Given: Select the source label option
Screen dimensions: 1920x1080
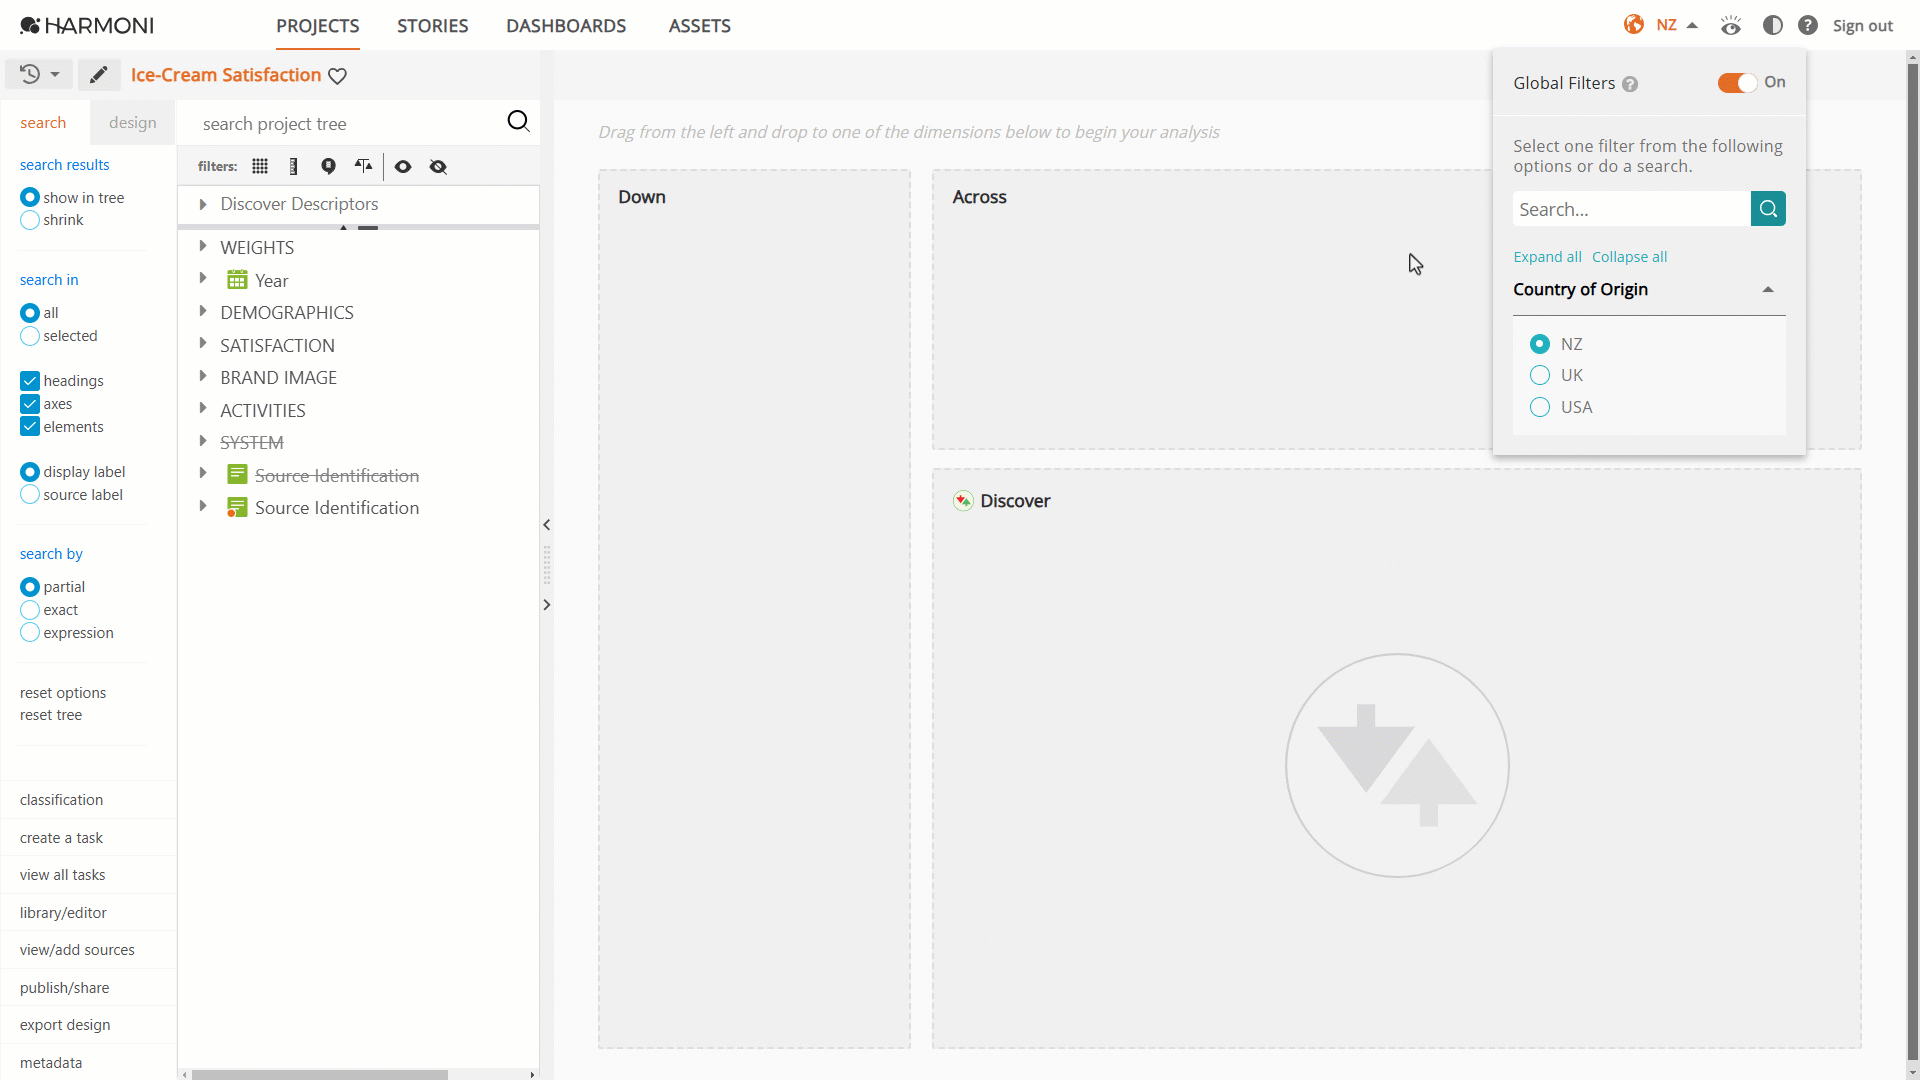Looking at the screenshot, I should pos(30,495).
